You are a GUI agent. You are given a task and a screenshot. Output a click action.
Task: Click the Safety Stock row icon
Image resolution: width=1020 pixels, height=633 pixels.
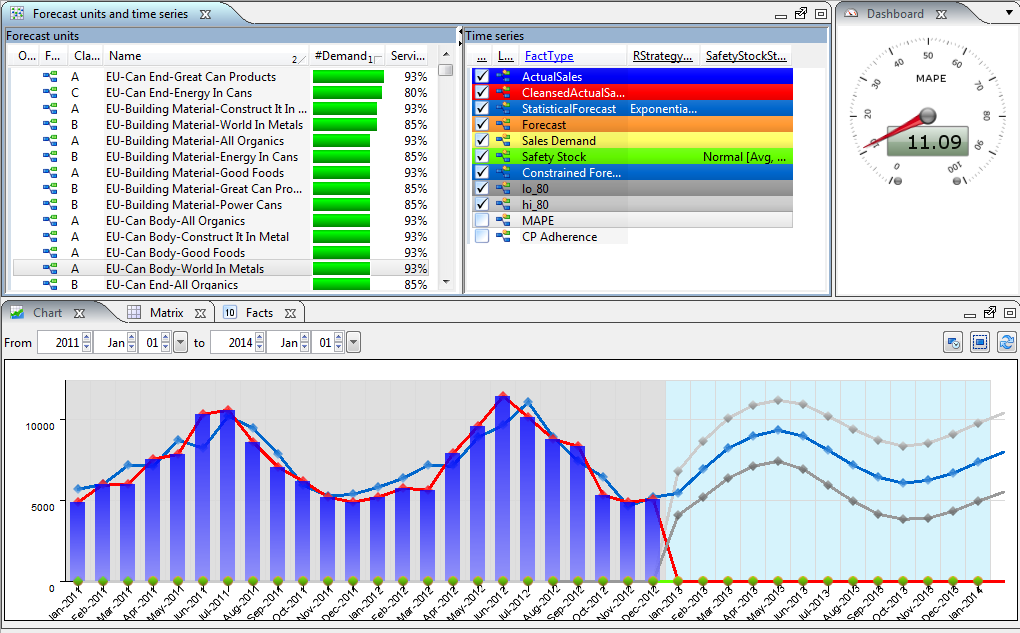(x=503, y=156)
